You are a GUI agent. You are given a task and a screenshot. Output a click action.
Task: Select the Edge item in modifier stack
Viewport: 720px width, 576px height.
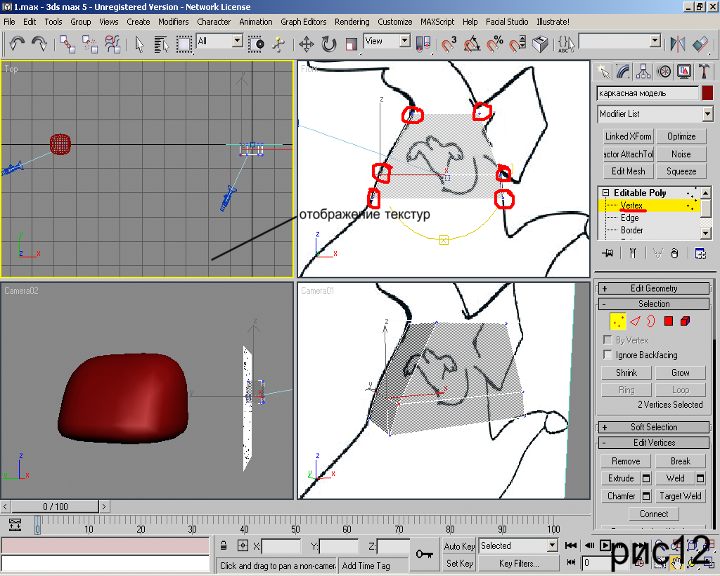coord(630,217)
